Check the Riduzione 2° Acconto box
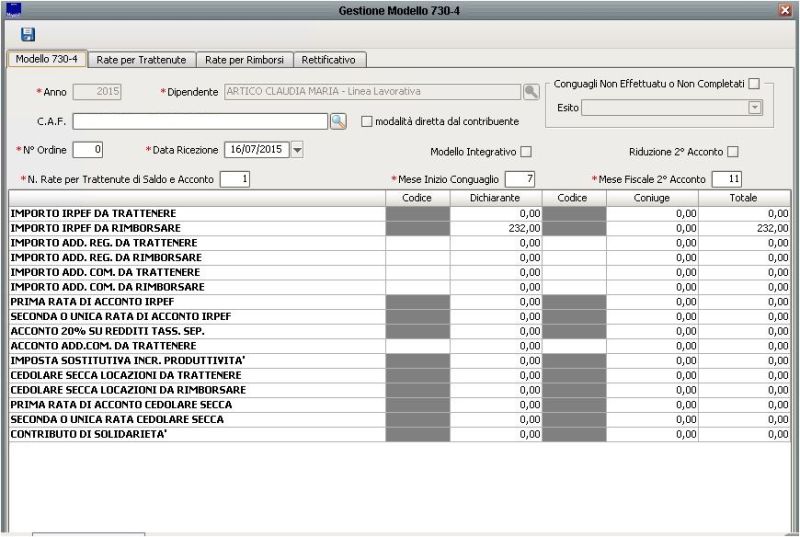Image resolution: width=800 pixels, height=537 pixels. pyautogui.click(x=733, y=152)
